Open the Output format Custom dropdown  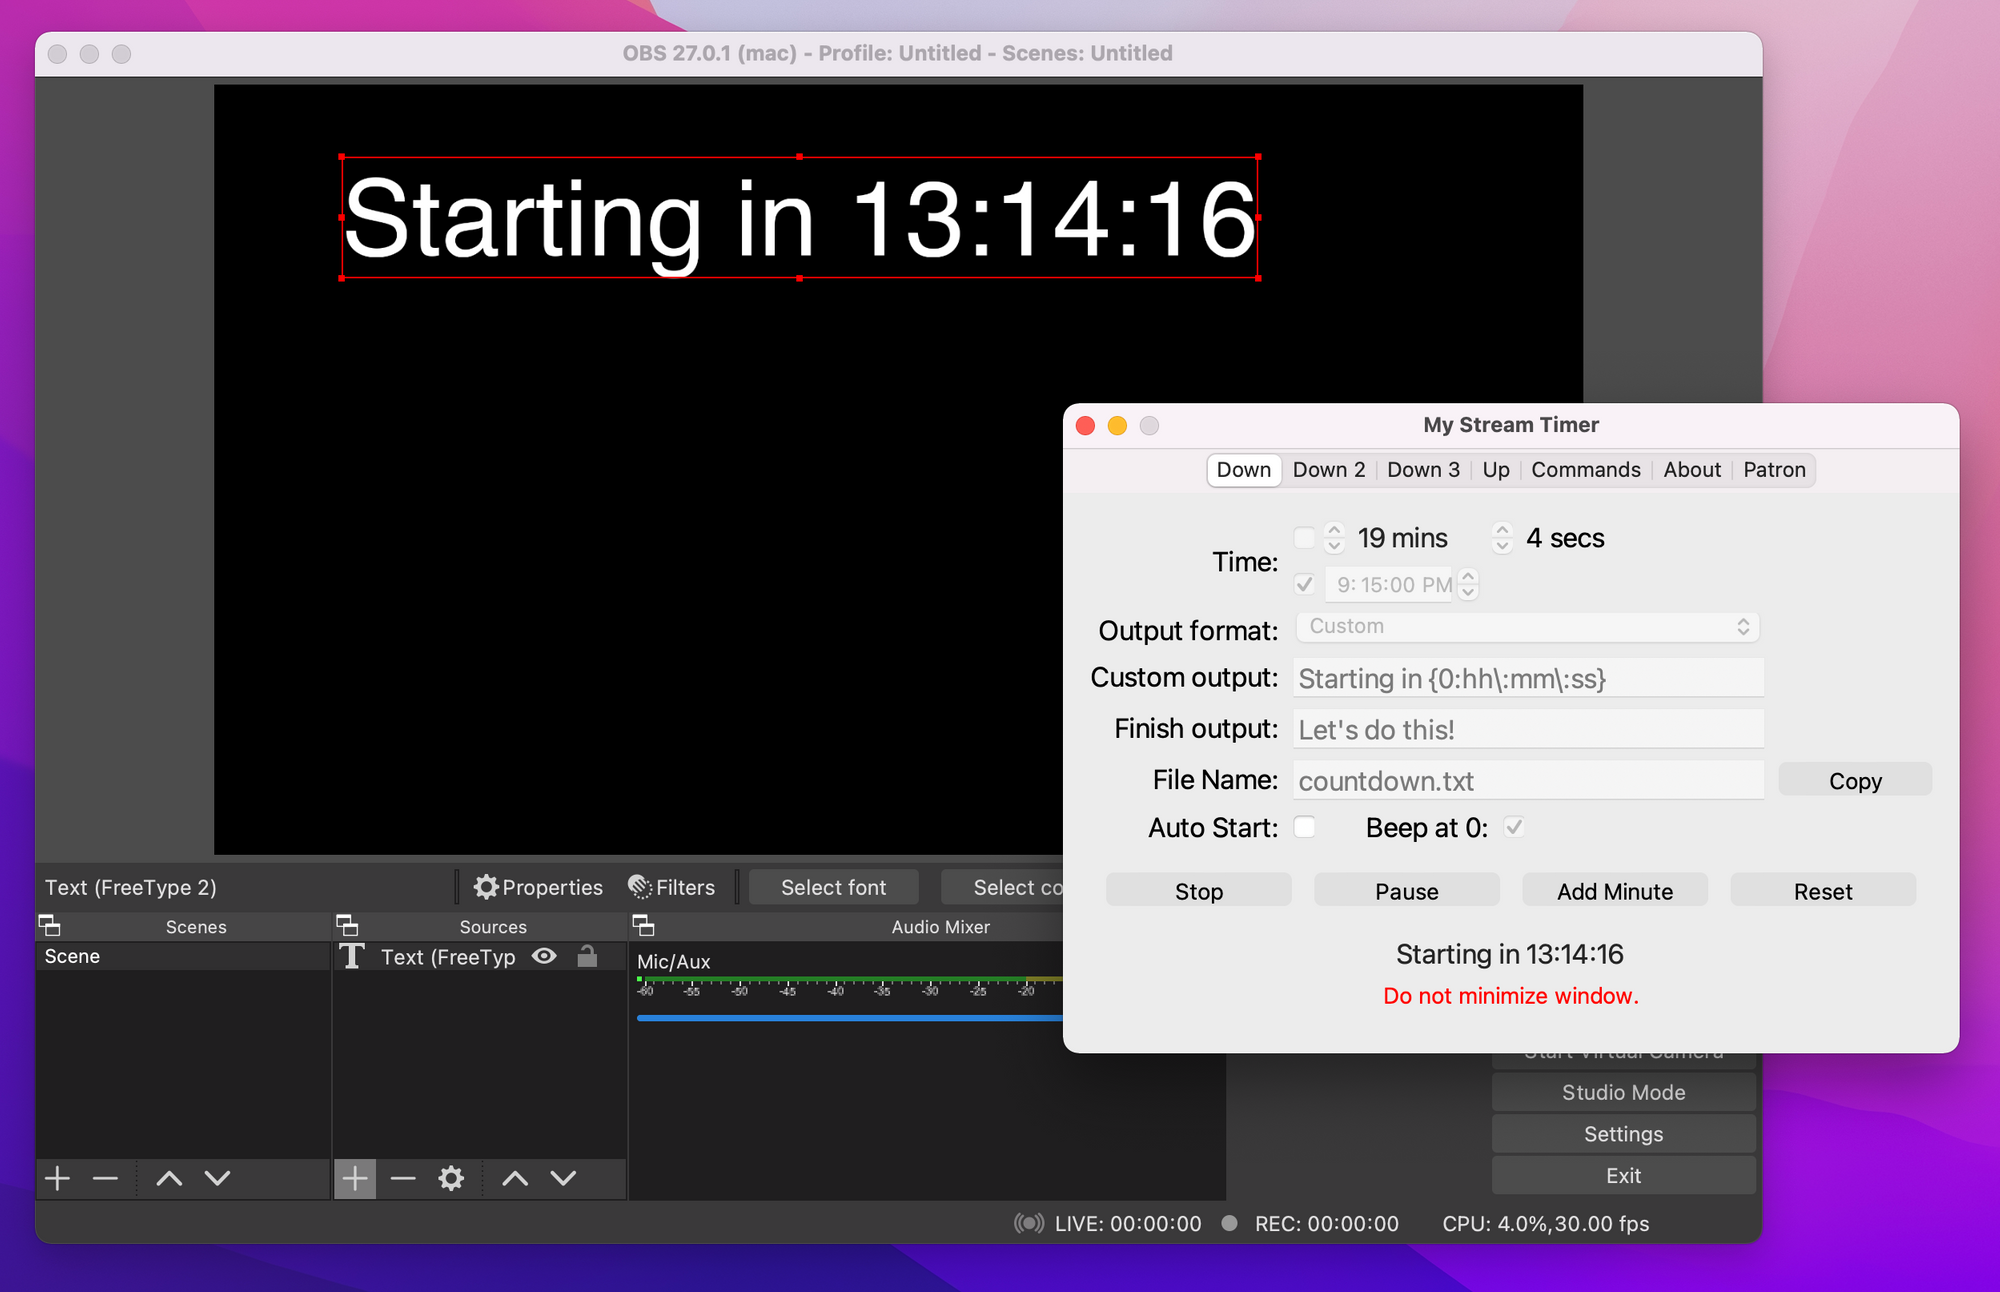[x=1527, y=627]
